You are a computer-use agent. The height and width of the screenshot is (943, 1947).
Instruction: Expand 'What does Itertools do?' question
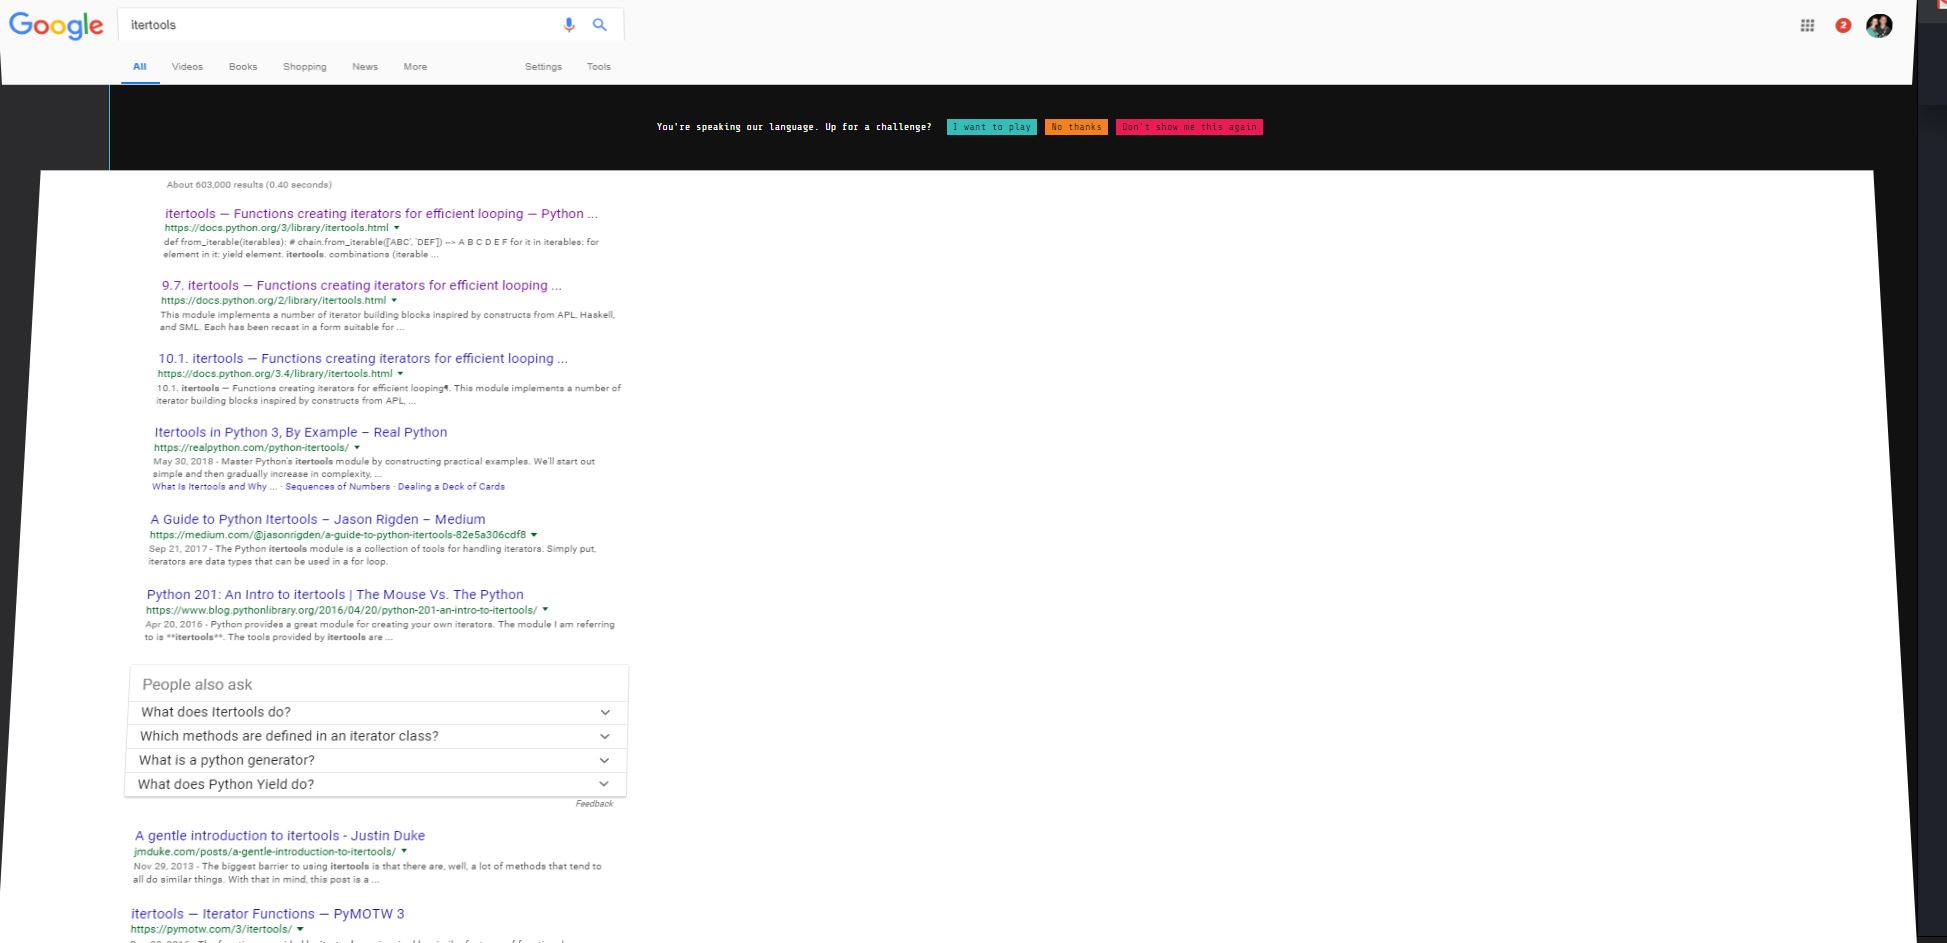(x=378, y=712)
